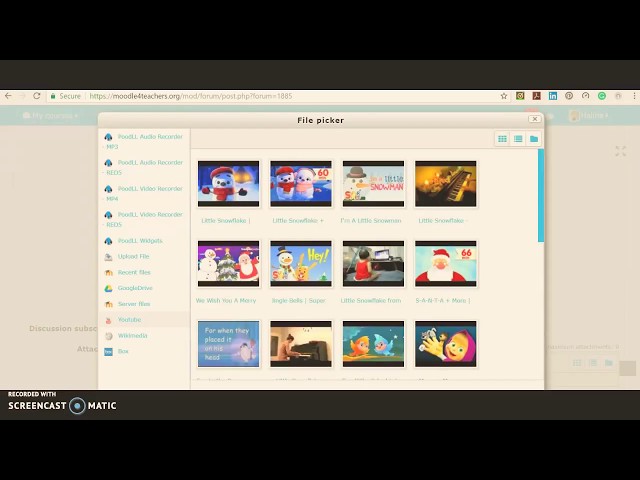
Task: Click 'S-A-N-T-A + More |' title
Action: 443,300
